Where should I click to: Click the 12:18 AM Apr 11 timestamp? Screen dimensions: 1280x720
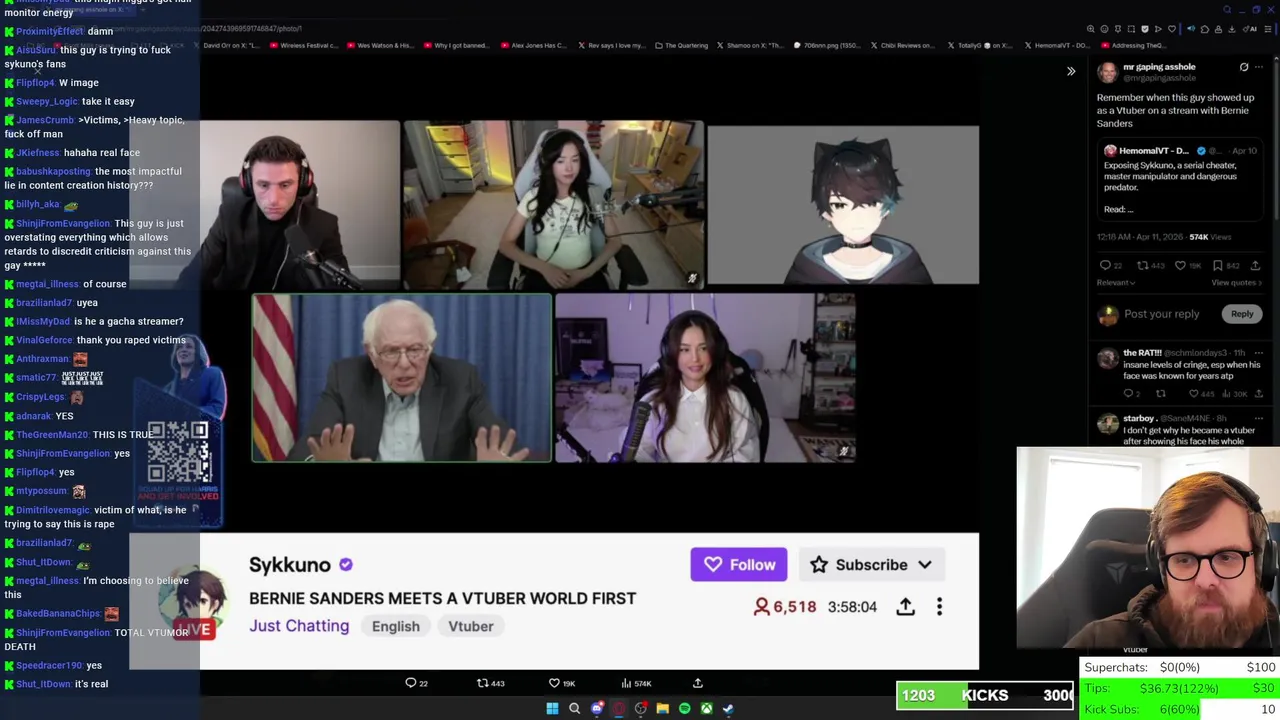point(1139,237)
